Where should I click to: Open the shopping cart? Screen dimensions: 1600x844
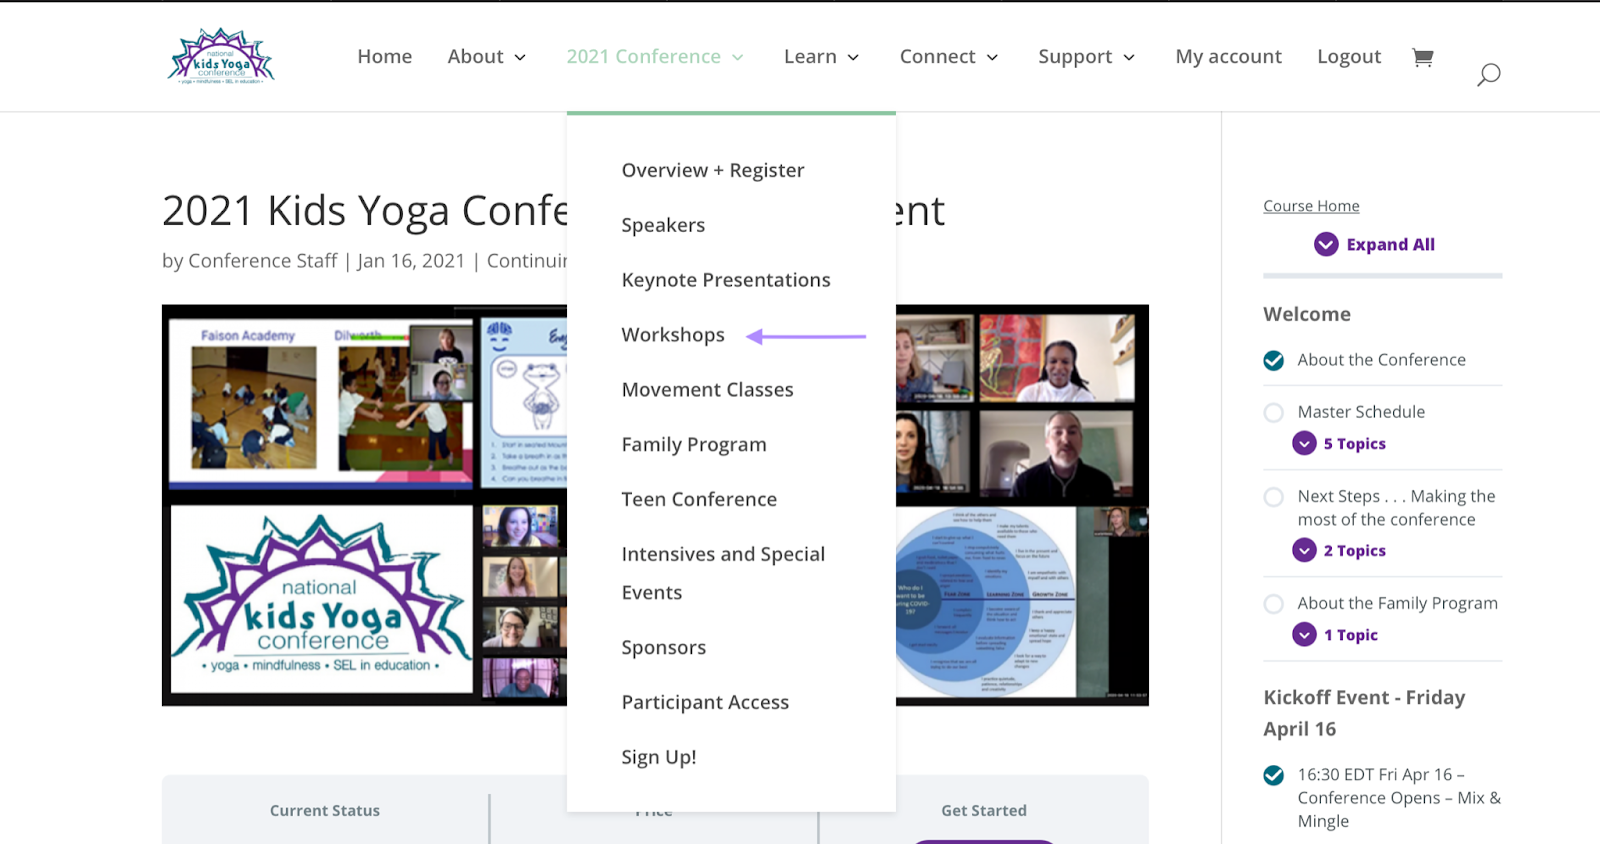point(1422,57)
